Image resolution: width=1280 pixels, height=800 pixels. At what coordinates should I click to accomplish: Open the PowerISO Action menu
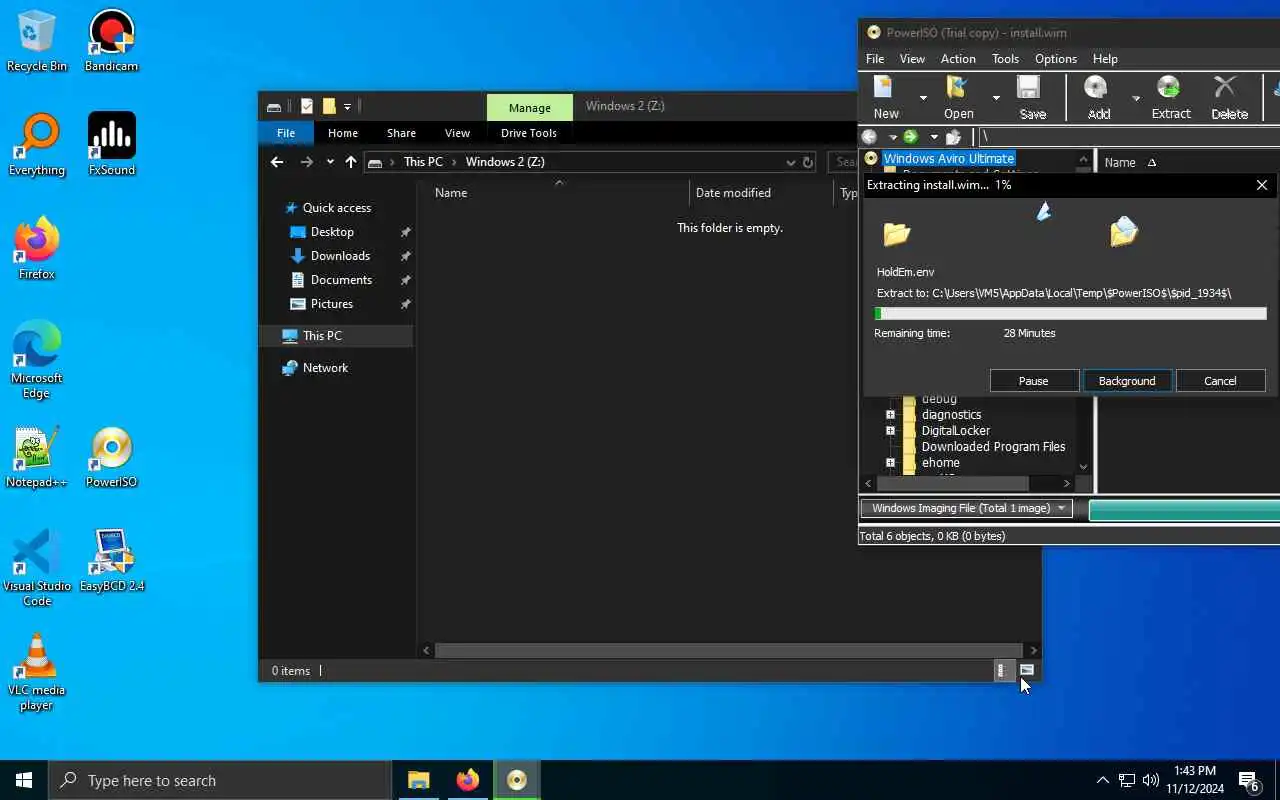958,59
